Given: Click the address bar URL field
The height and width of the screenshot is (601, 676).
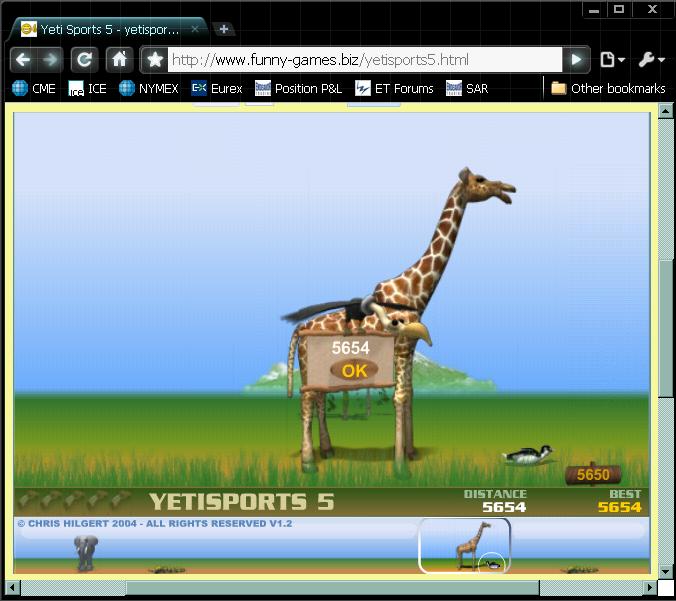Looking at the screenshot, I should tap(365, 59).
